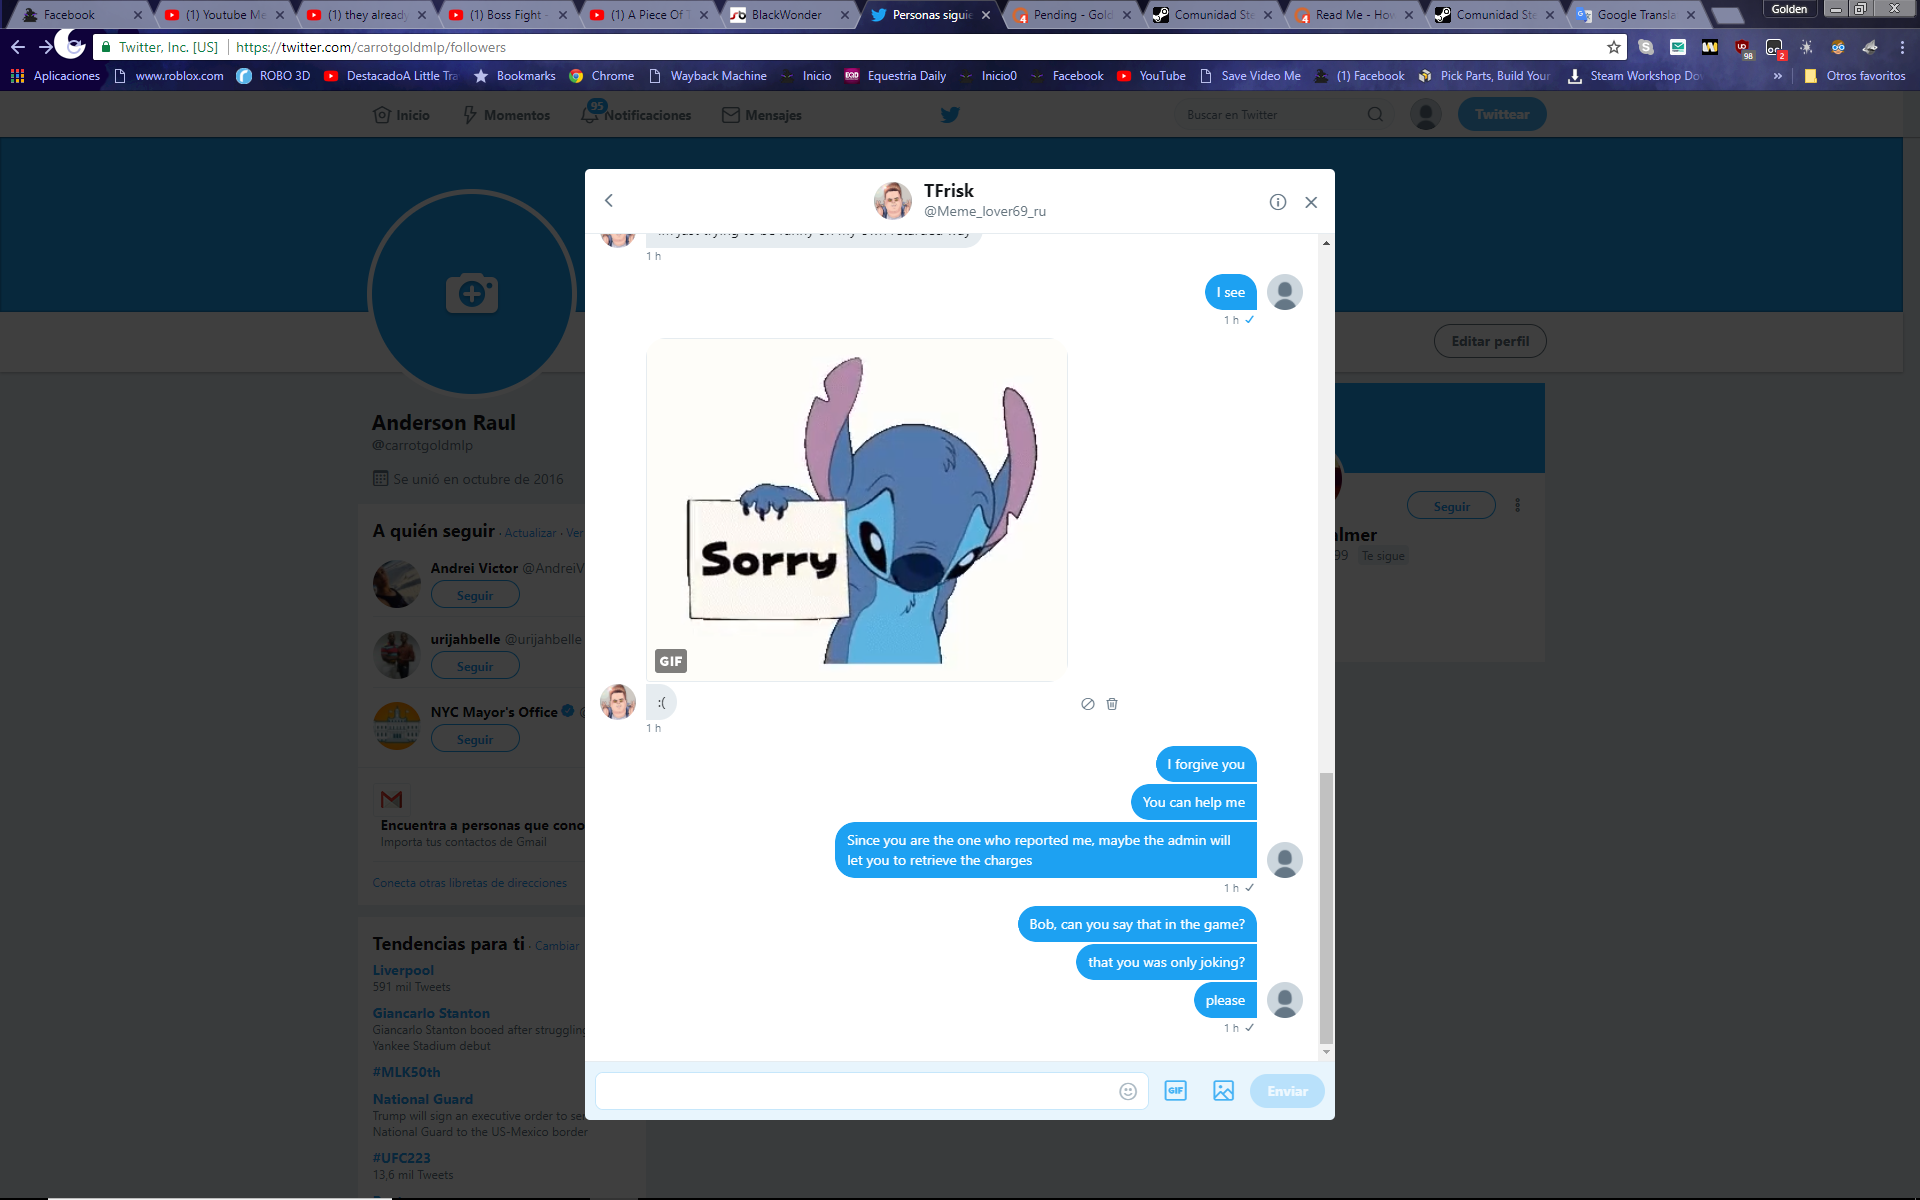1920x1200 pixels.
Task: Open Mensajes in Twitter nav
Action: [x=762, y=115]
